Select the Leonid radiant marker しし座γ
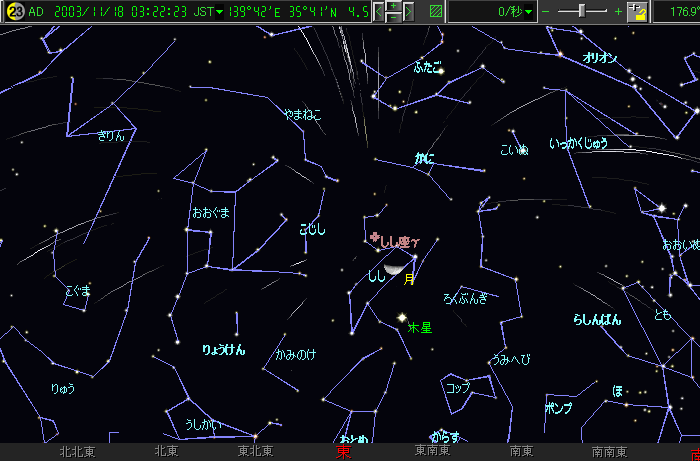Image resolution: width=700 pixels, height=461 pixels. click(x=375, y=239)
